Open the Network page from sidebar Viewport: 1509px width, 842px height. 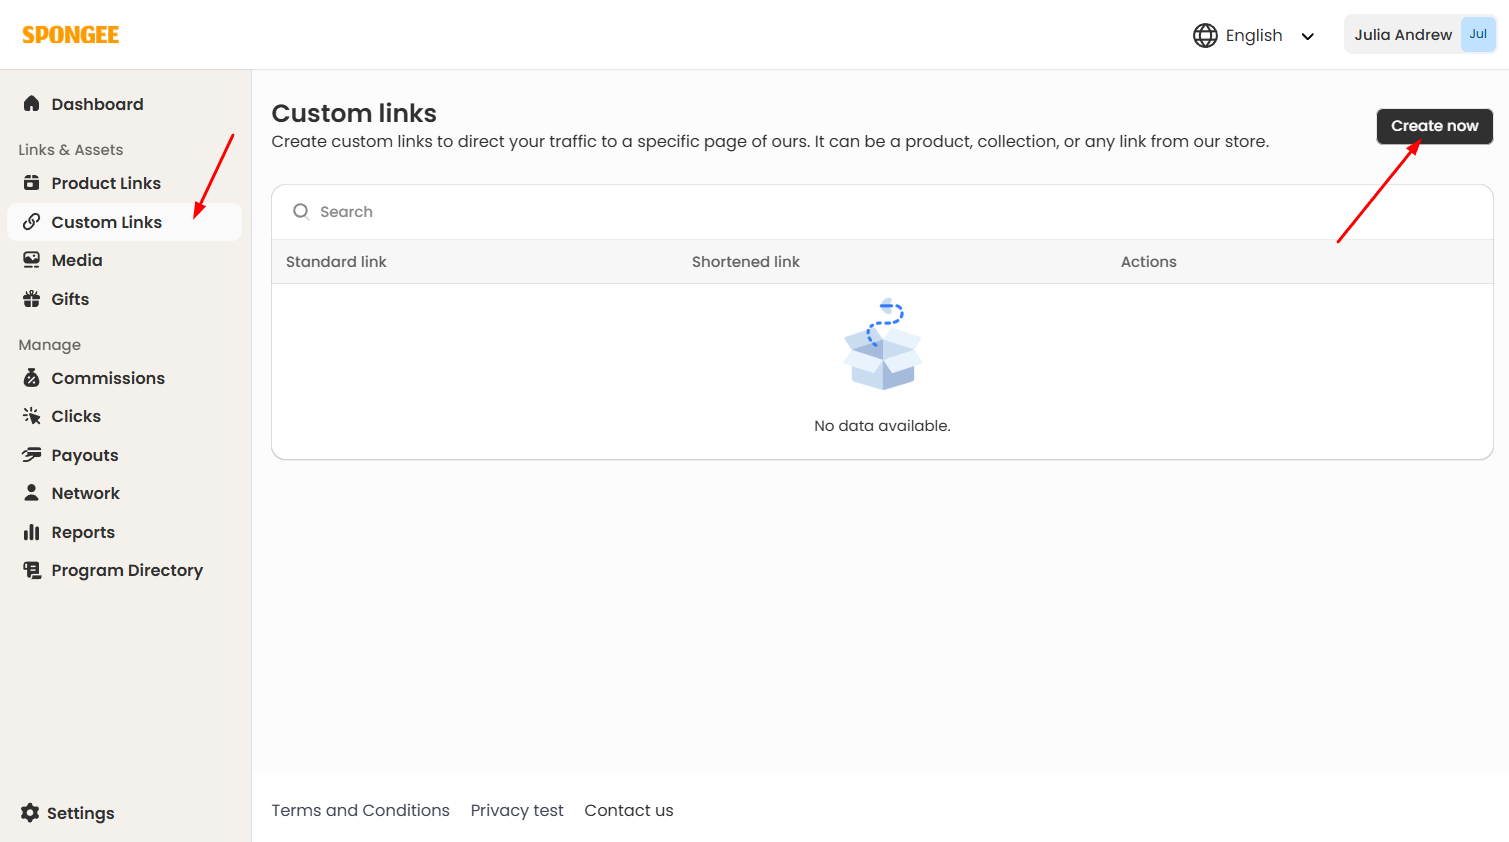85,493
